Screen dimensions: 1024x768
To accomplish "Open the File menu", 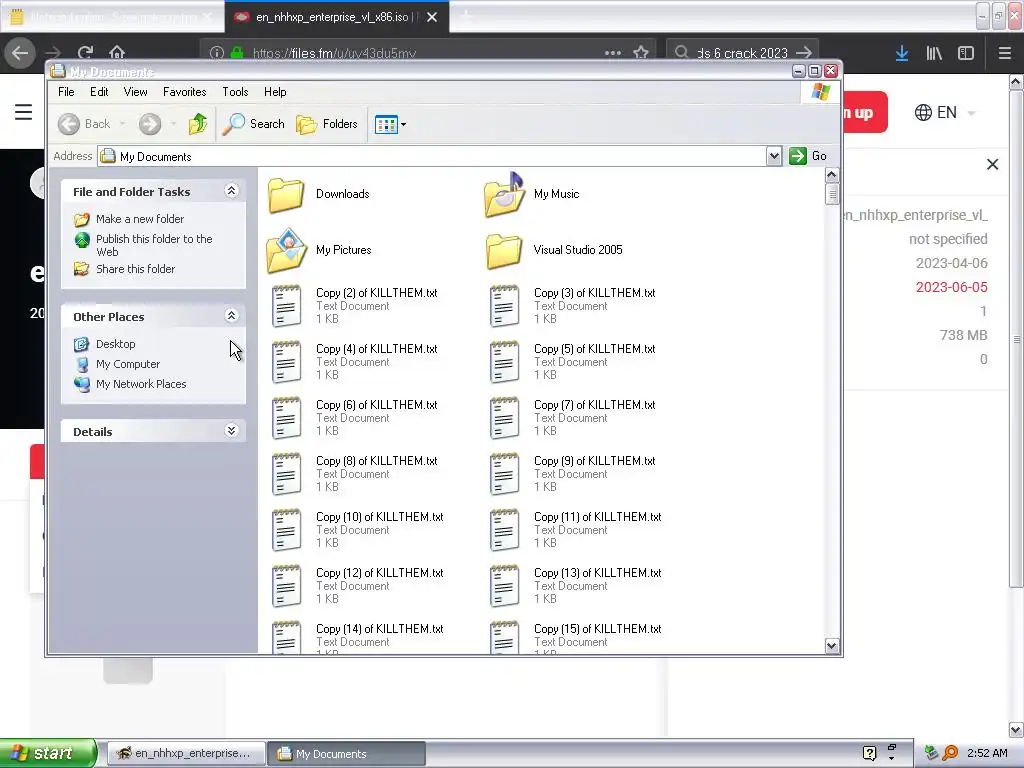I will click(x=66, y=92).
